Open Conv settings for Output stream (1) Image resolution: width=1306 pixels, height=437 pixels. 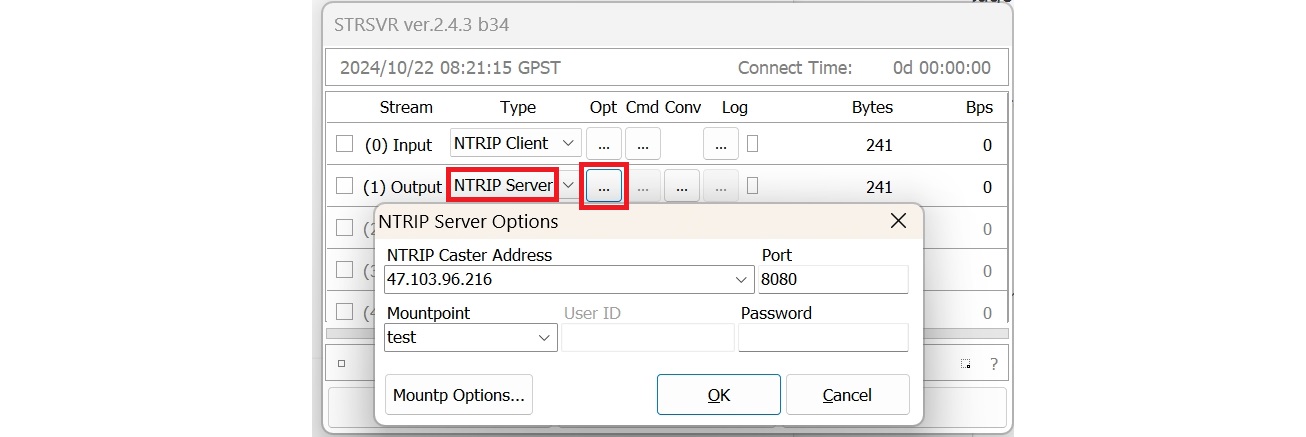[681, 186]
